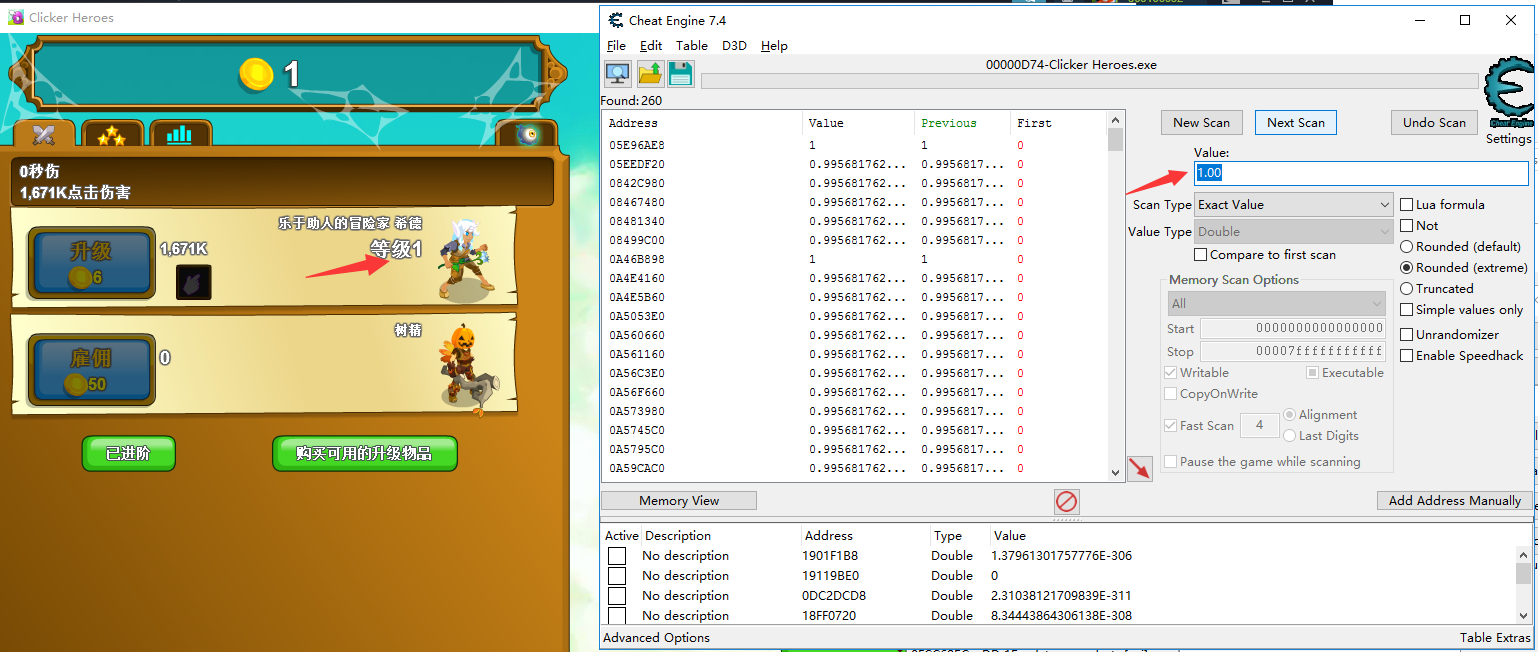
Task: Check Compare to first scan
Action: point(1201,254)
